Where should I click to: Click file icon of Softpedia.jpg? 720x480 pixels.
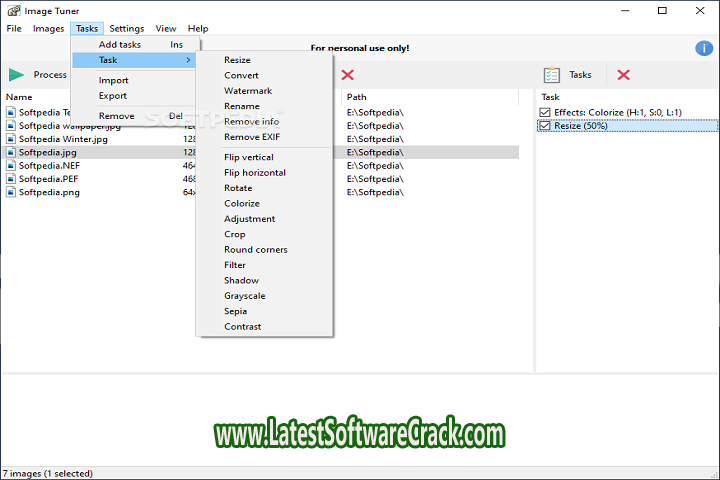11,152
